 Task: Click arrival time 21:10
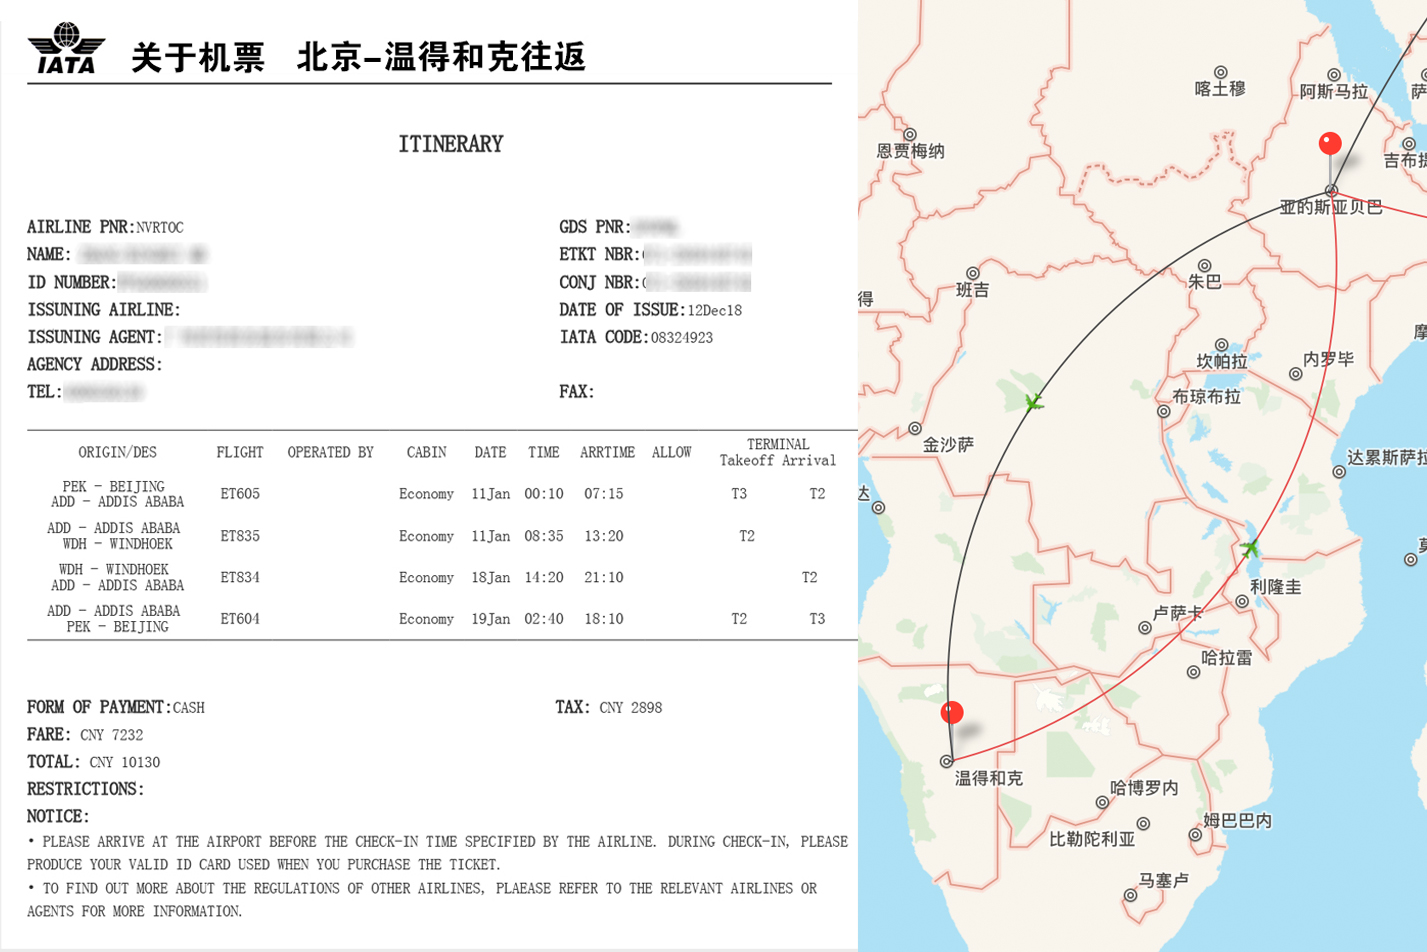[x=604, y=577]
